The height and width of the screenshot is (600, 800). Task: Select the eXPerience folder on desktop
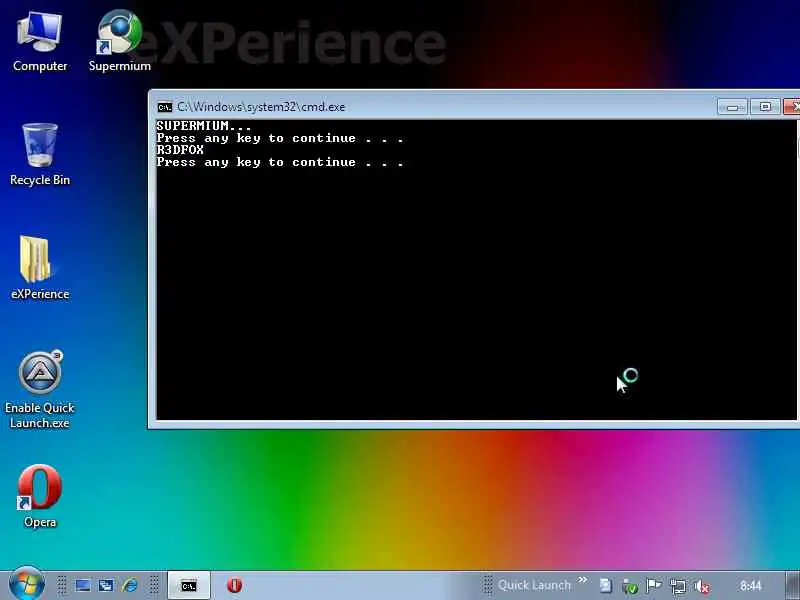[x=40, y=268]
